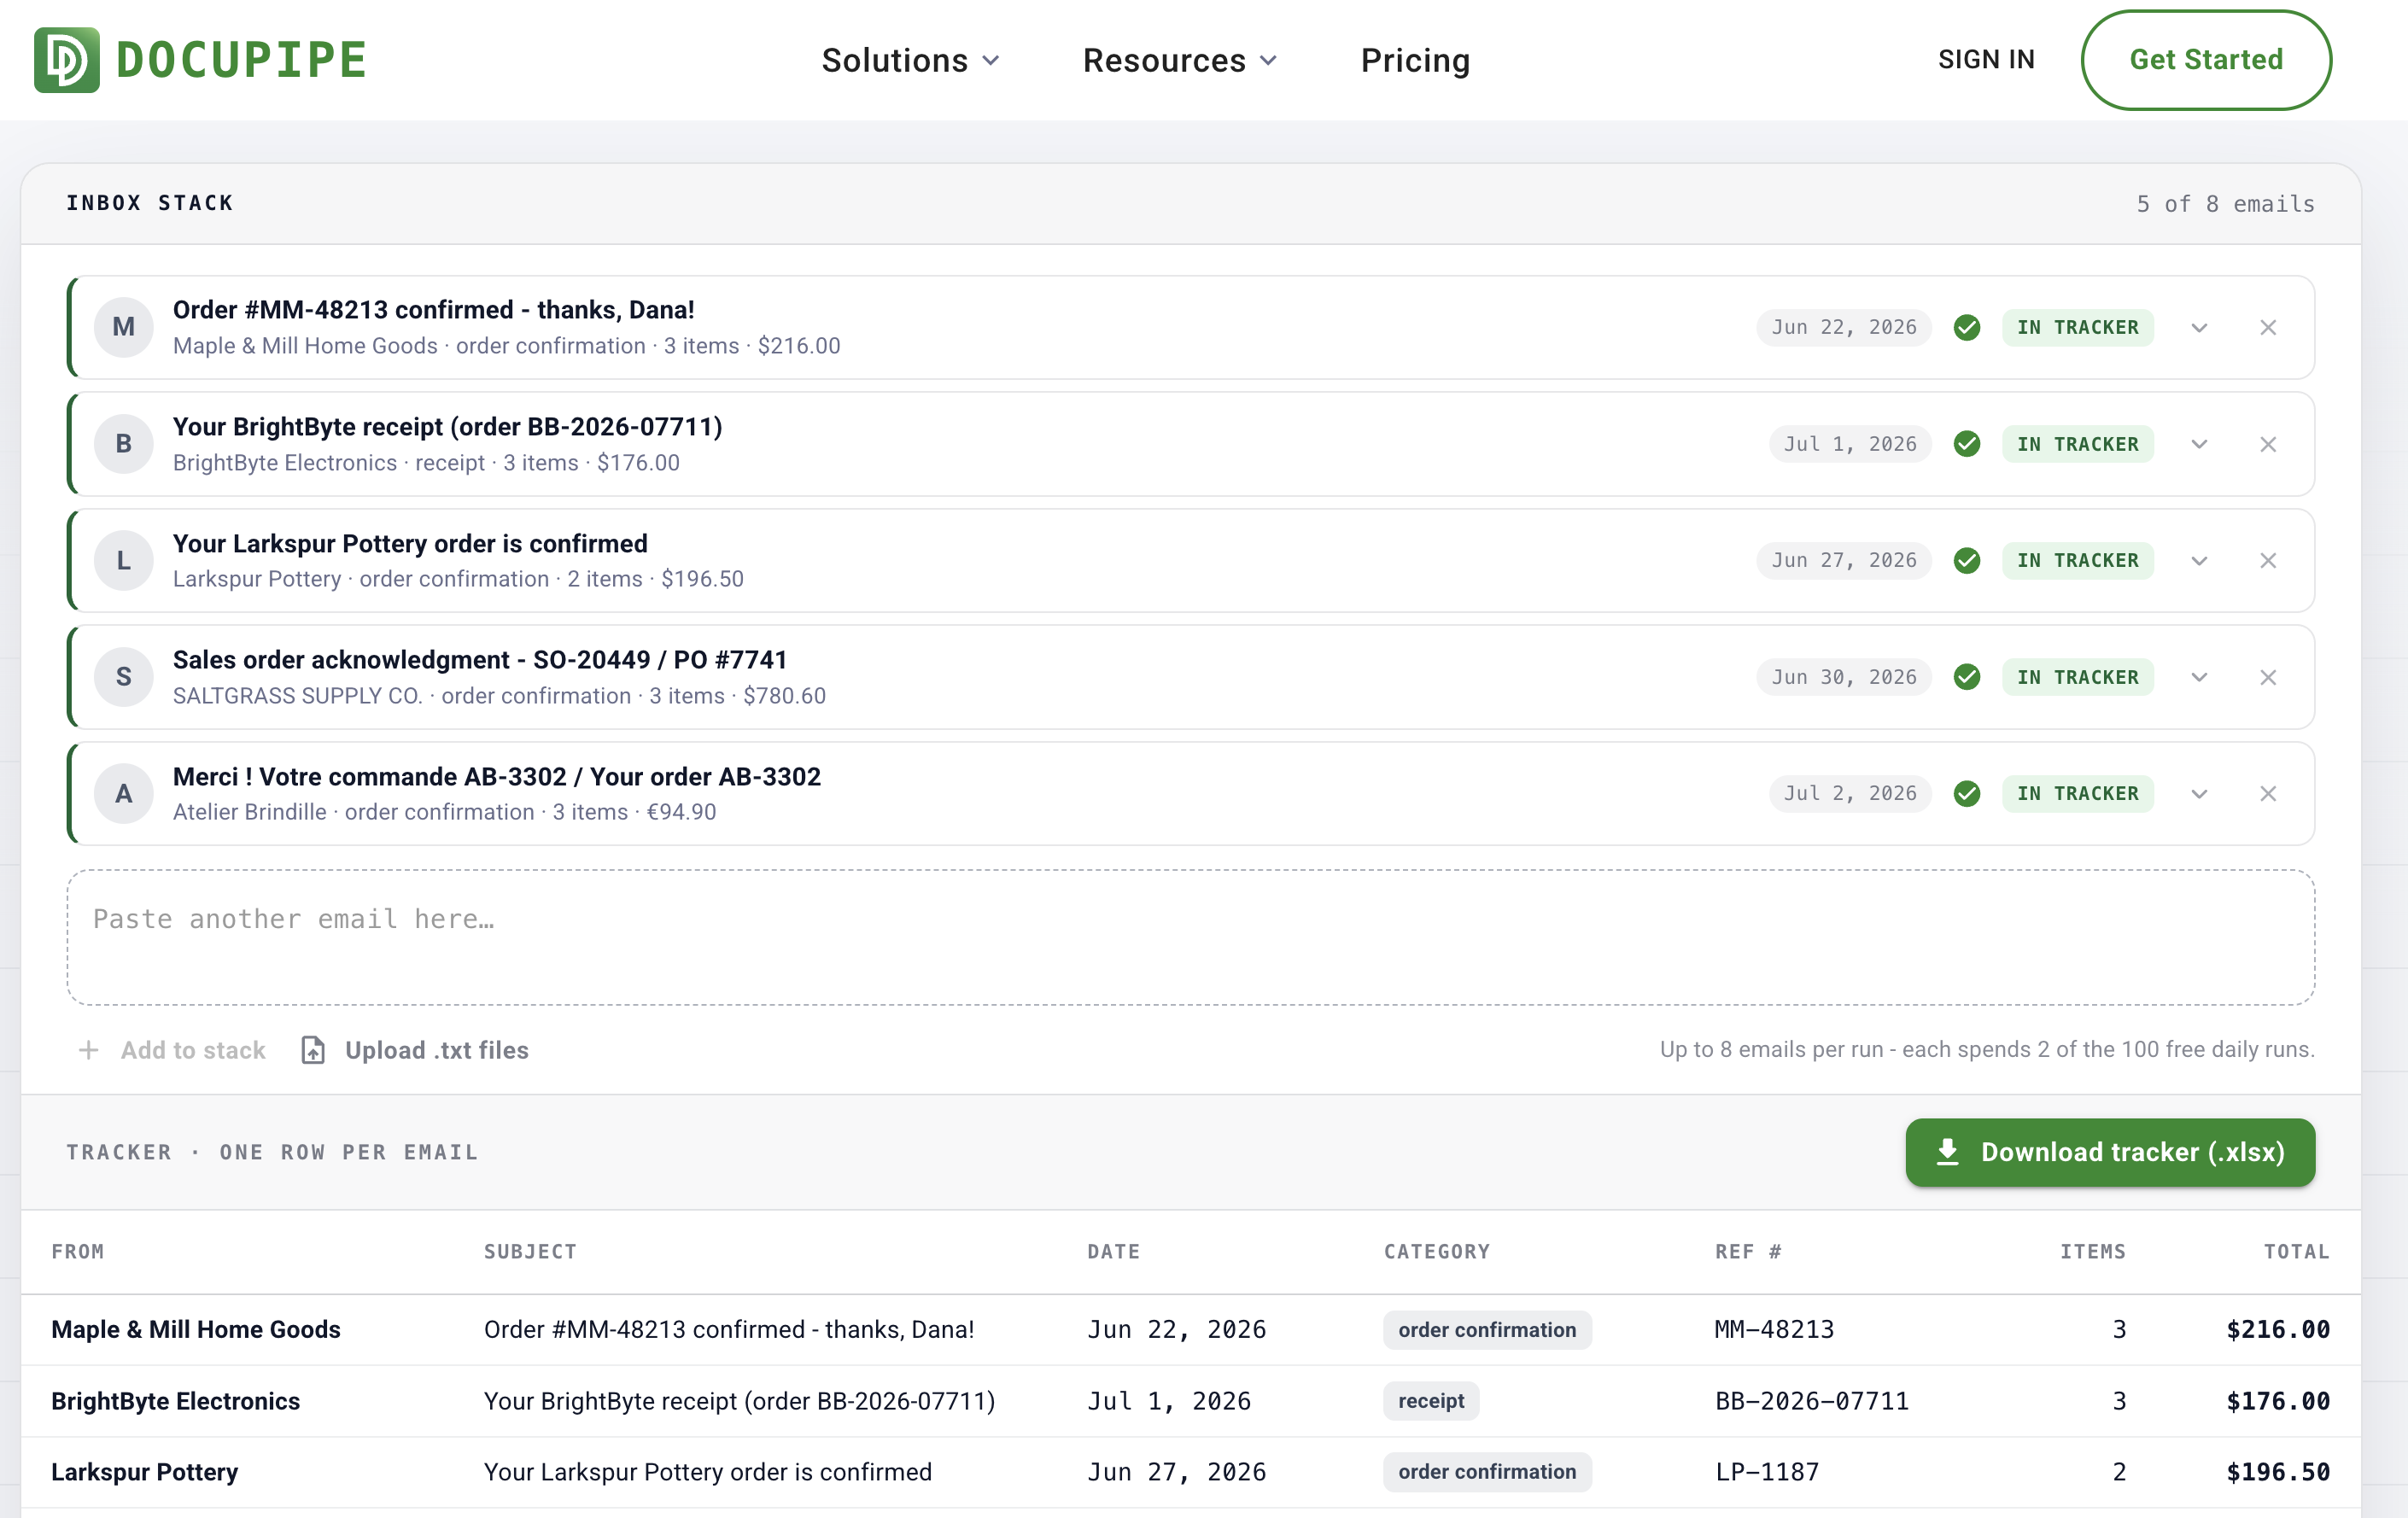Click the Jul 2, 2026 date chip
Viewport: 2408px width, 1518px height.
[x=1850, y=794]
